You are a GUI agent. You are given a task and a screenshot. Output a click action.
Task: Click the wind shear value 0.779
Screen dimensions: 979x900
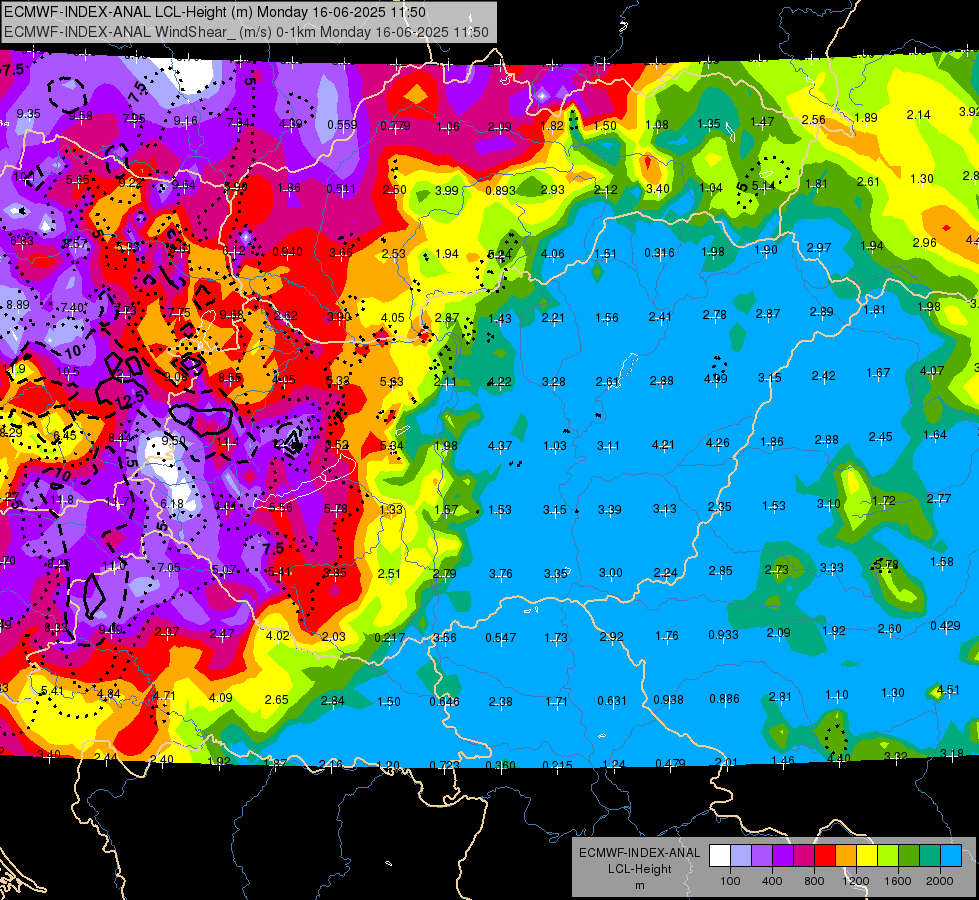(x=395, y=126)
